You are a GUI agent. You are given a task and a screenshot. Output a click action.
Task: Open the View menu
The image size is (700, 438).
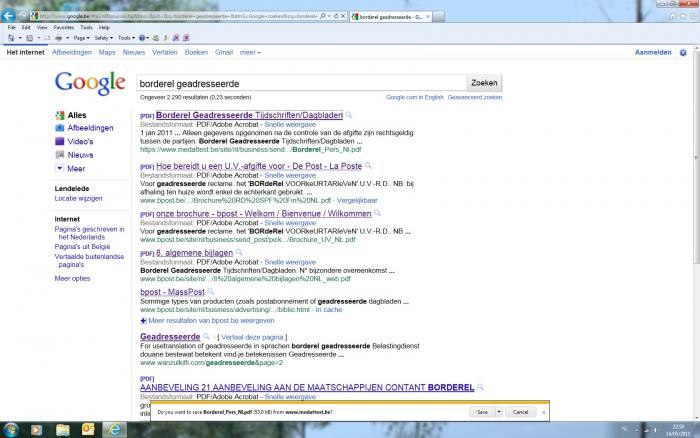(42, 27)
